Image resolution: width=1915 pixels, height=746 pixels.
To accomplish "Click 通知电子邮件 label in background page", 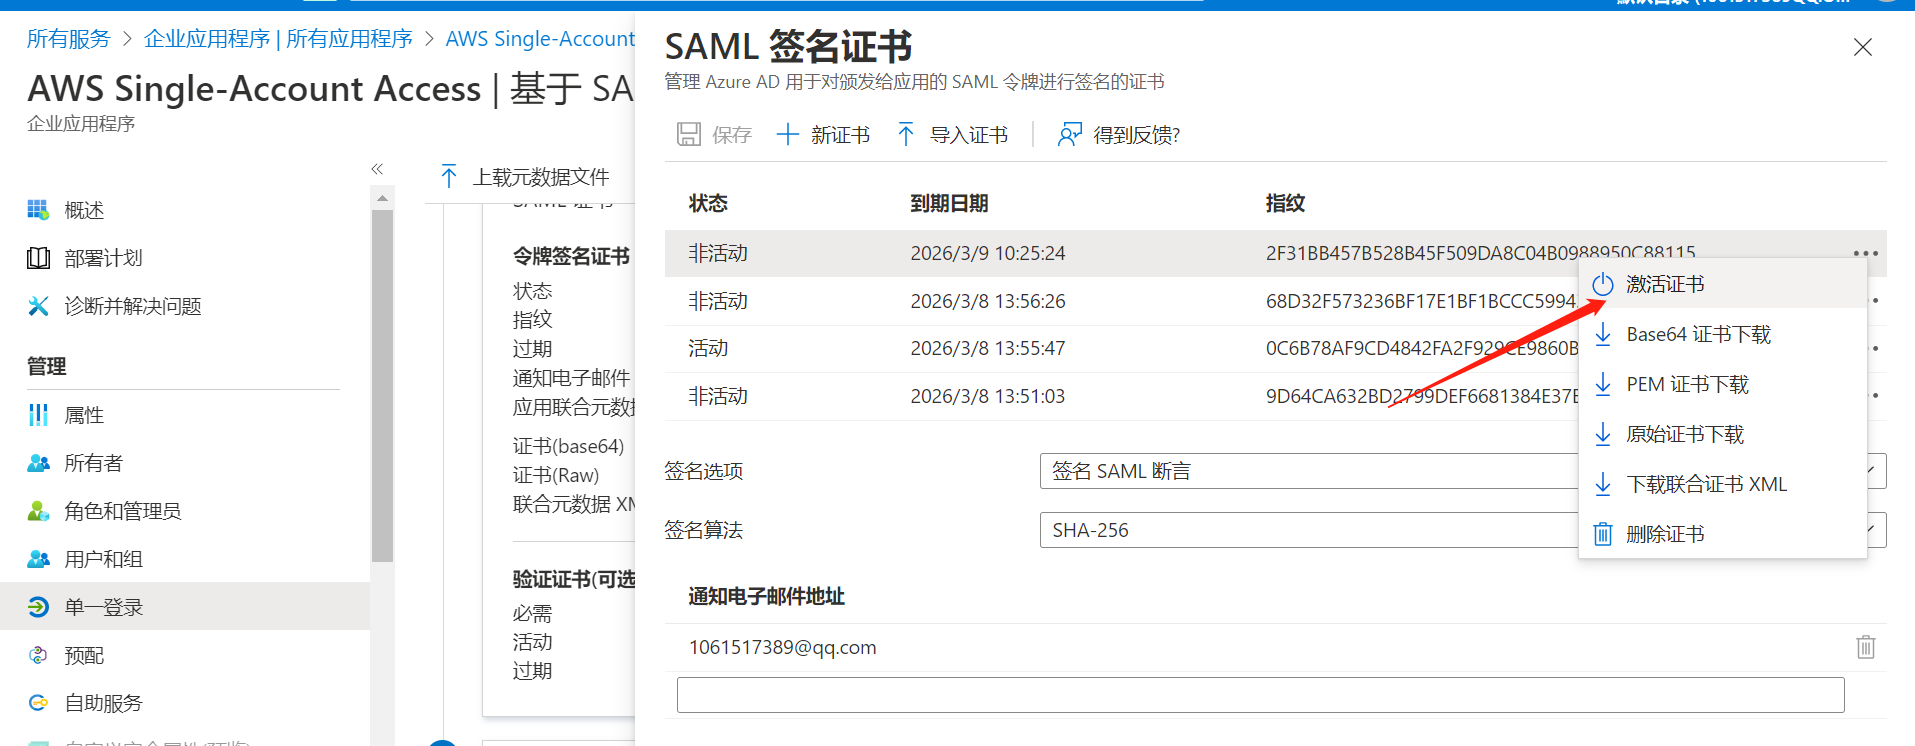I will pos(571,378).
